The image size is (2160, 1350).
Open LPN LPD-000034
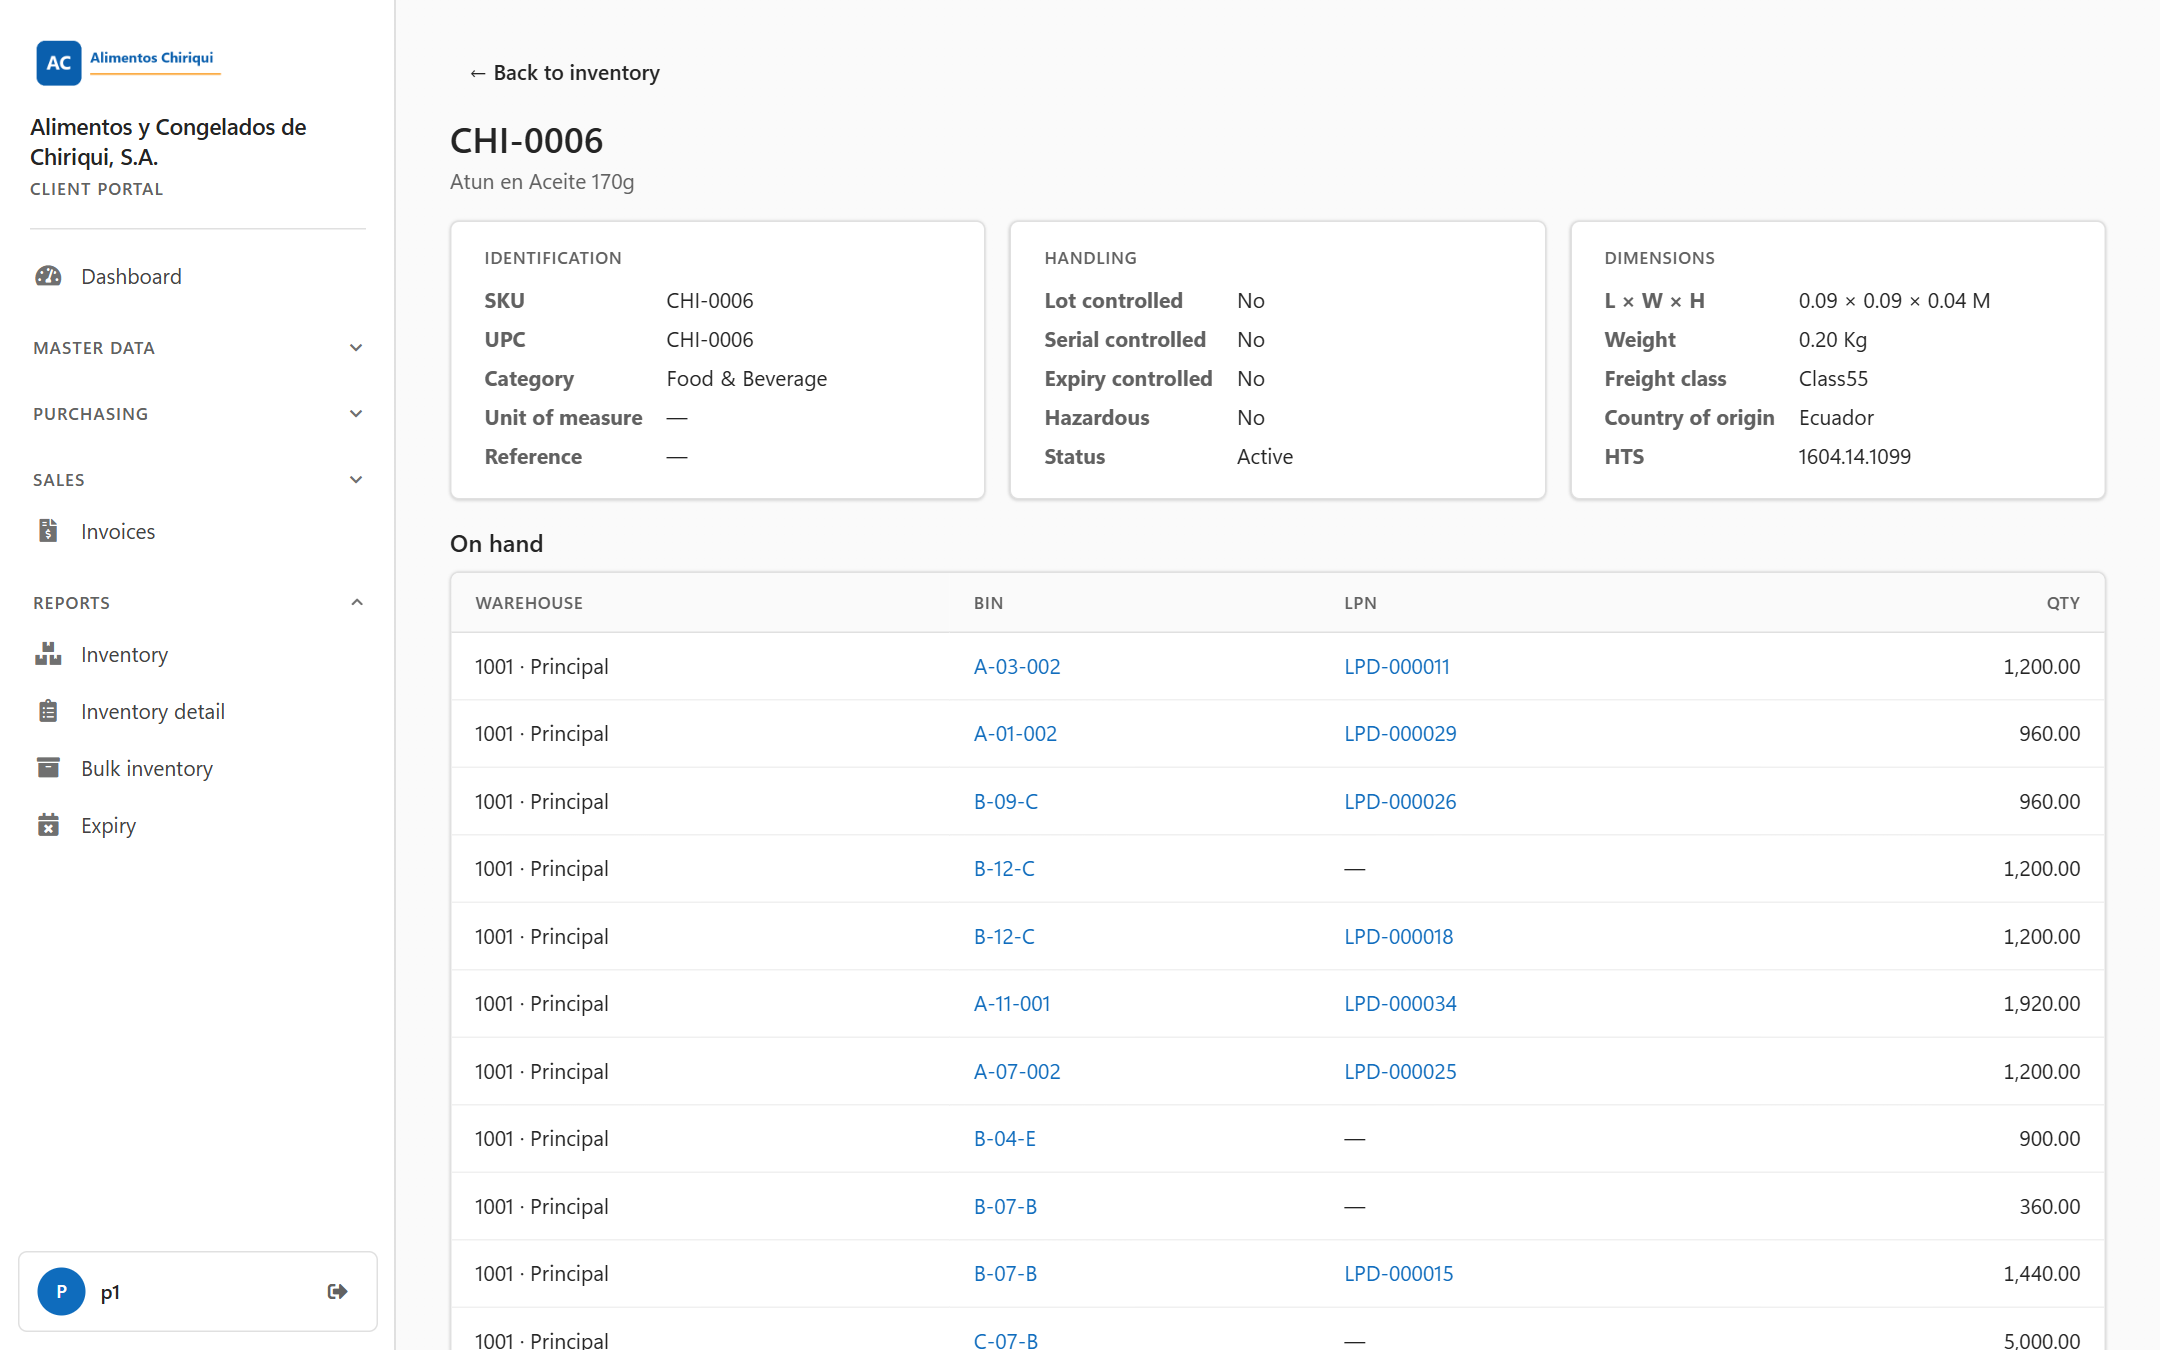click(1400, 1003)
